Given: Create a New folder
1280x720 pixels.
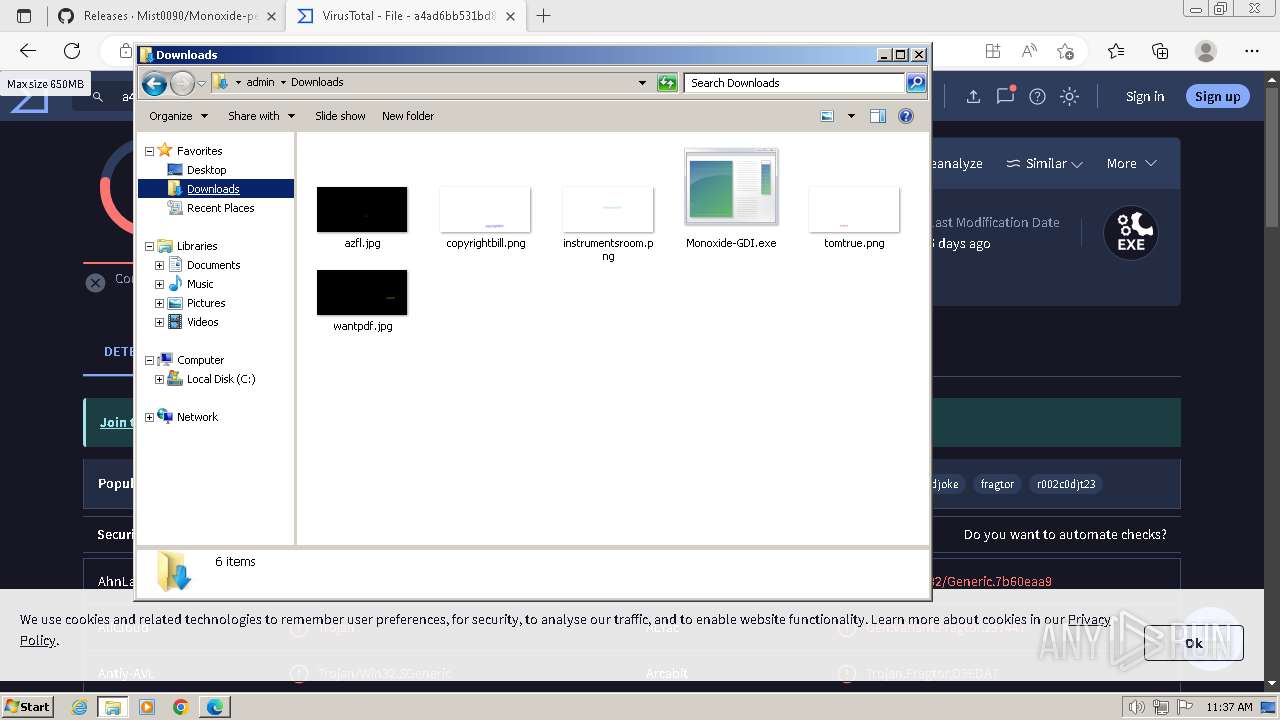Looking at the screenshot, I should [408, 116].
